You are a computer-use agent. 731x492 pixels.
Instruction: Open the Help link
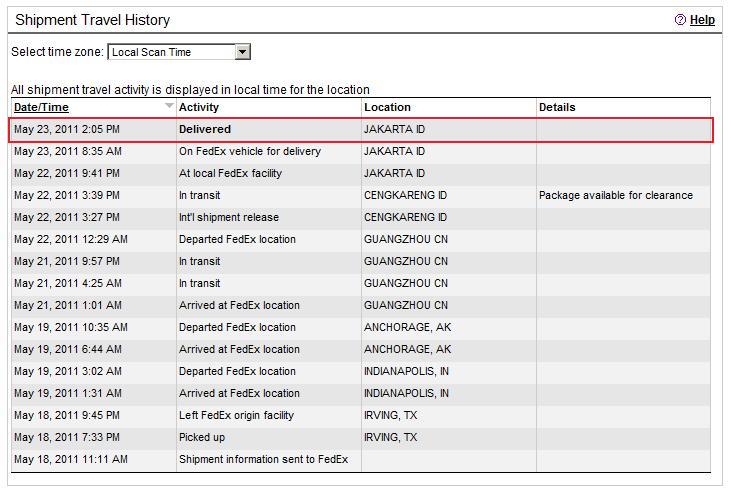[702, 20]
